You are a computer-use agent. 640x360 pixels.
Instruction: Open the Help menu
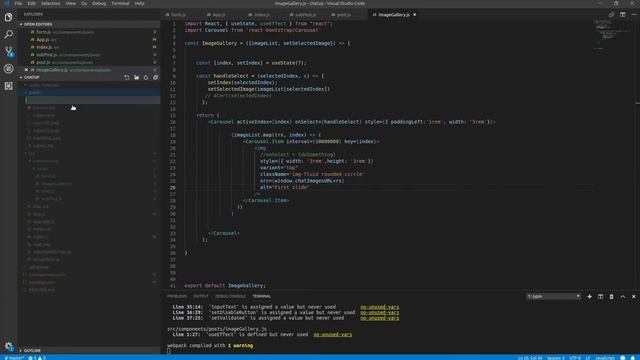click(139, 3)
